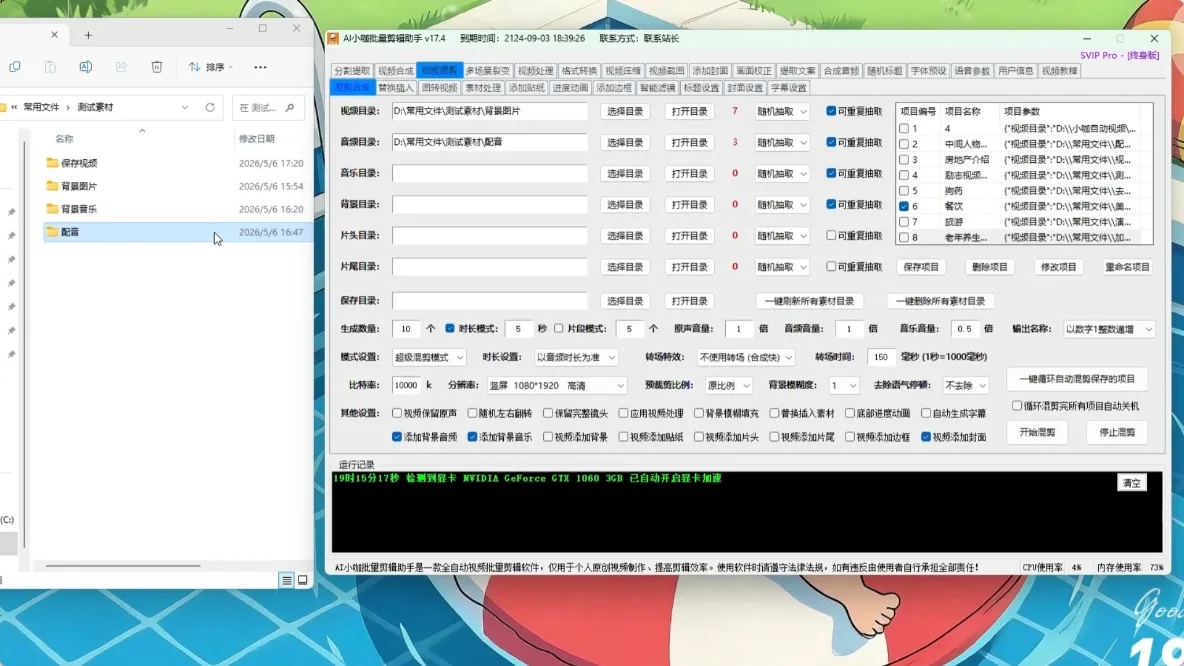
Task: Switch to 字幕设置 sub-tab
Action: click(x=789, y=88)
